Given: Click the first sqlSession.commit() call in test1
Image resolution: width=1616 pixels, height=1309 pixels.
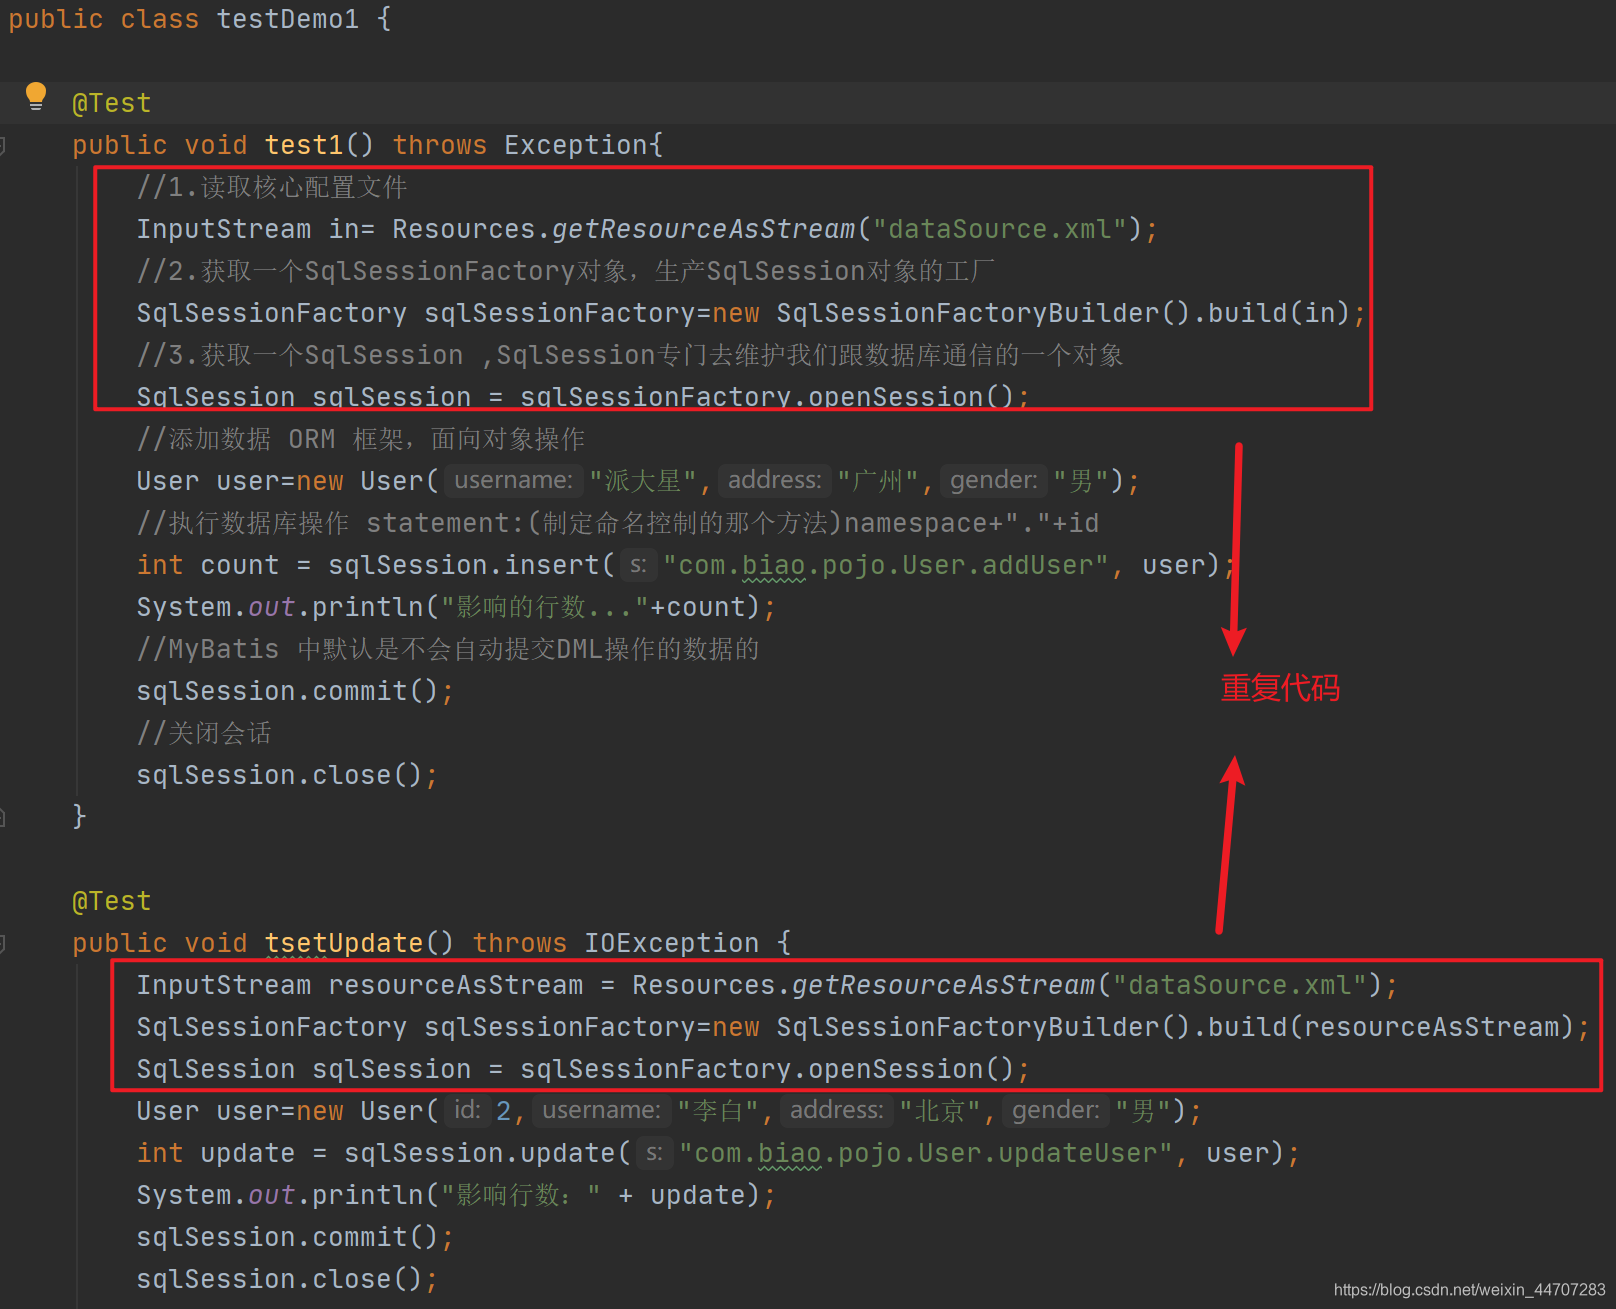Looking at the screenshot, I should click(295, 691).
